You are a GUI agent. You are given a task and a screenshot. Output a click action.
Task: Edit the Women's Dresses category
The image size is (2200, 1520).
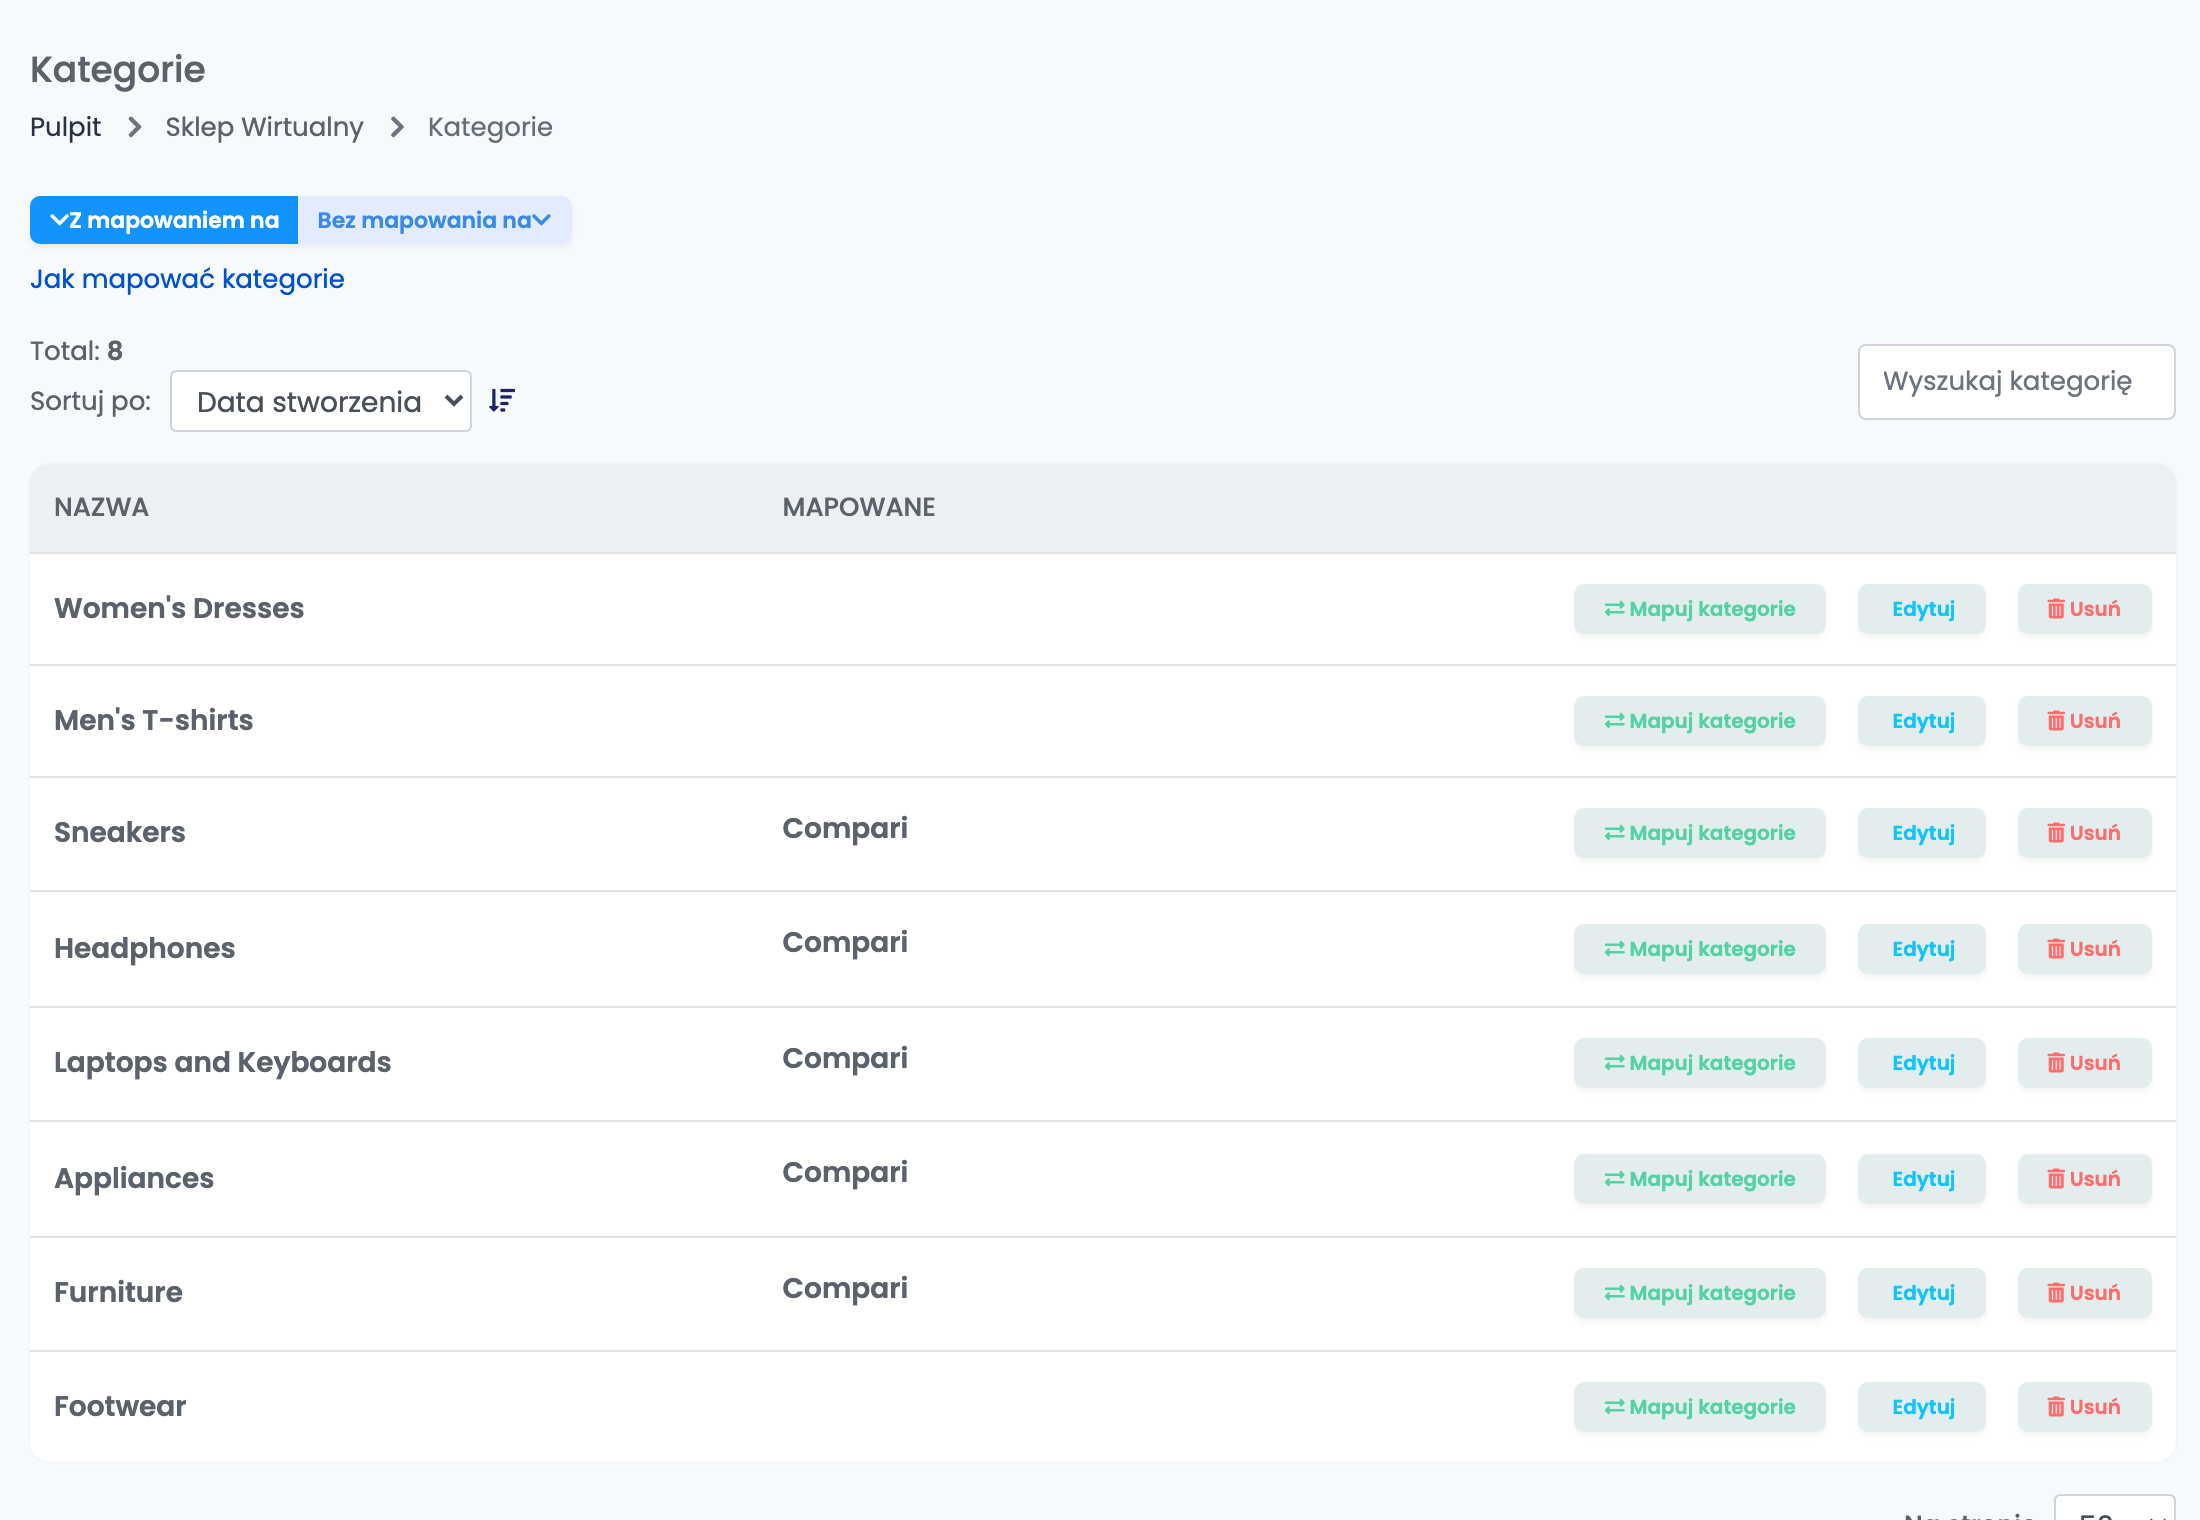[1922, 609]
